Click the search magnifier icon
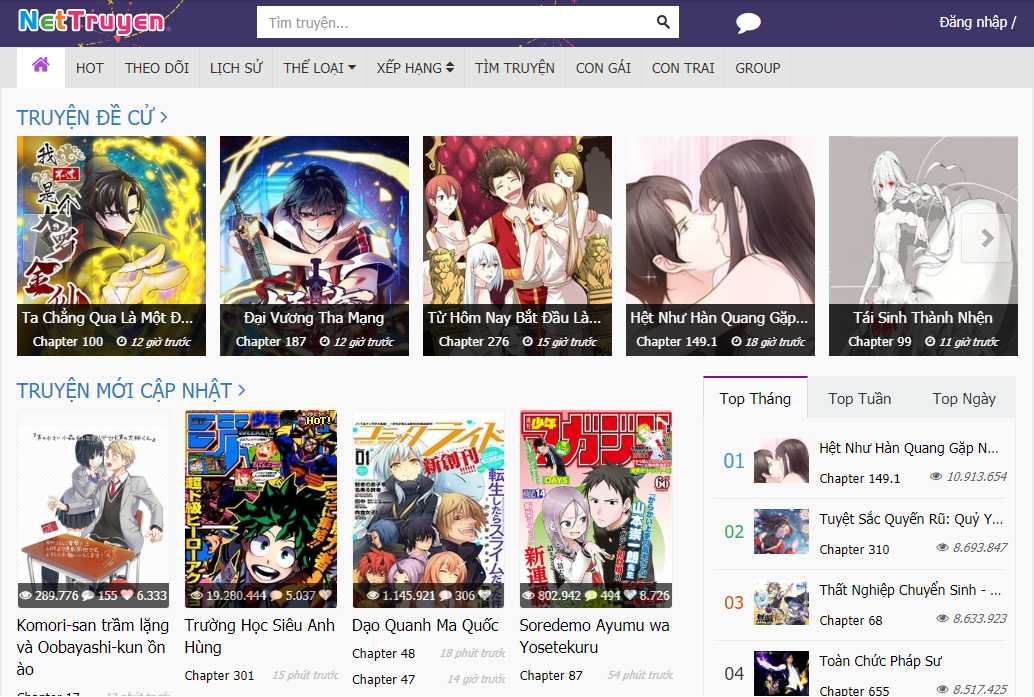 [663, 22]
